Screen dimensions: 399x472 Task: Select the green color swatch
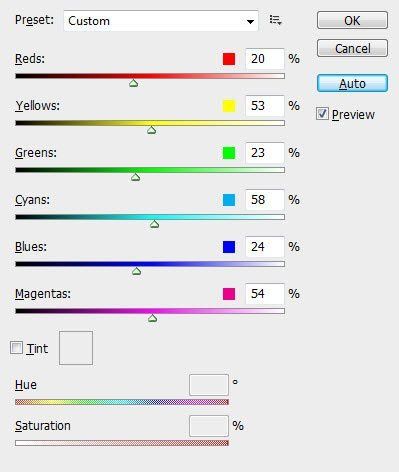[229, 153]
